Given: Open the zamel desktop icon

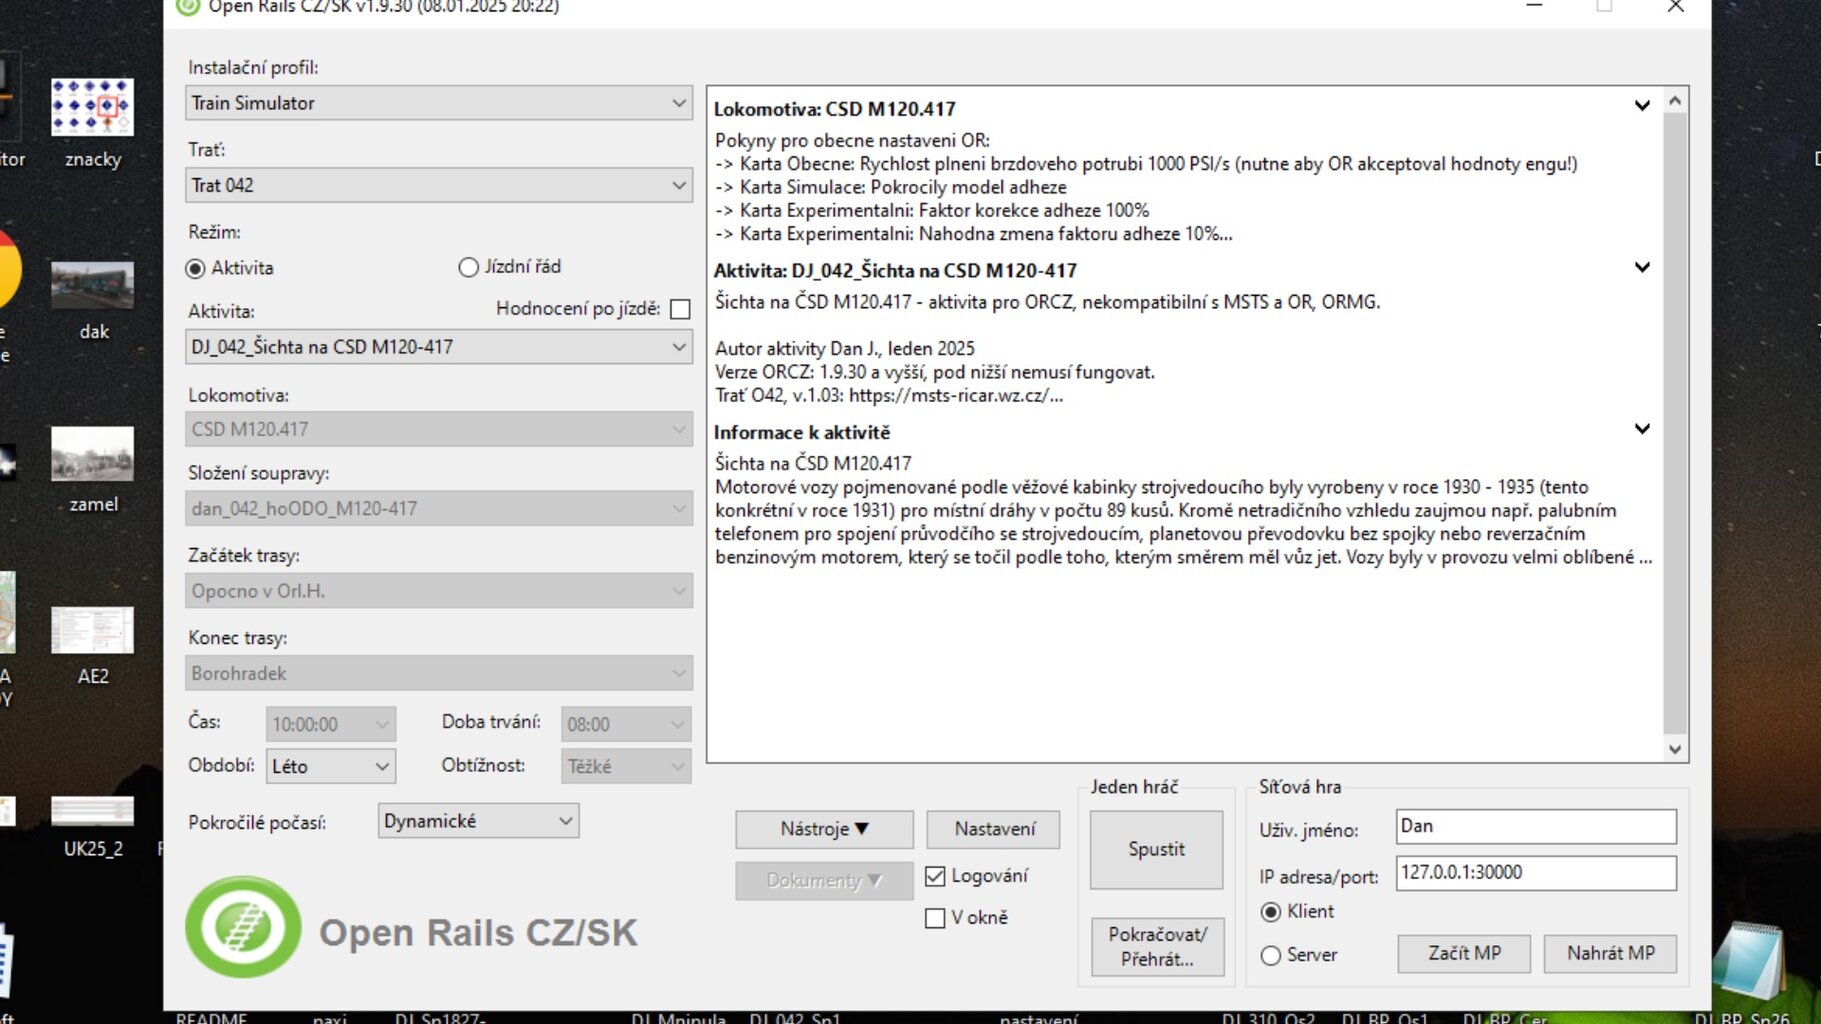Looking at the screenshot, I should pos(92,469).
